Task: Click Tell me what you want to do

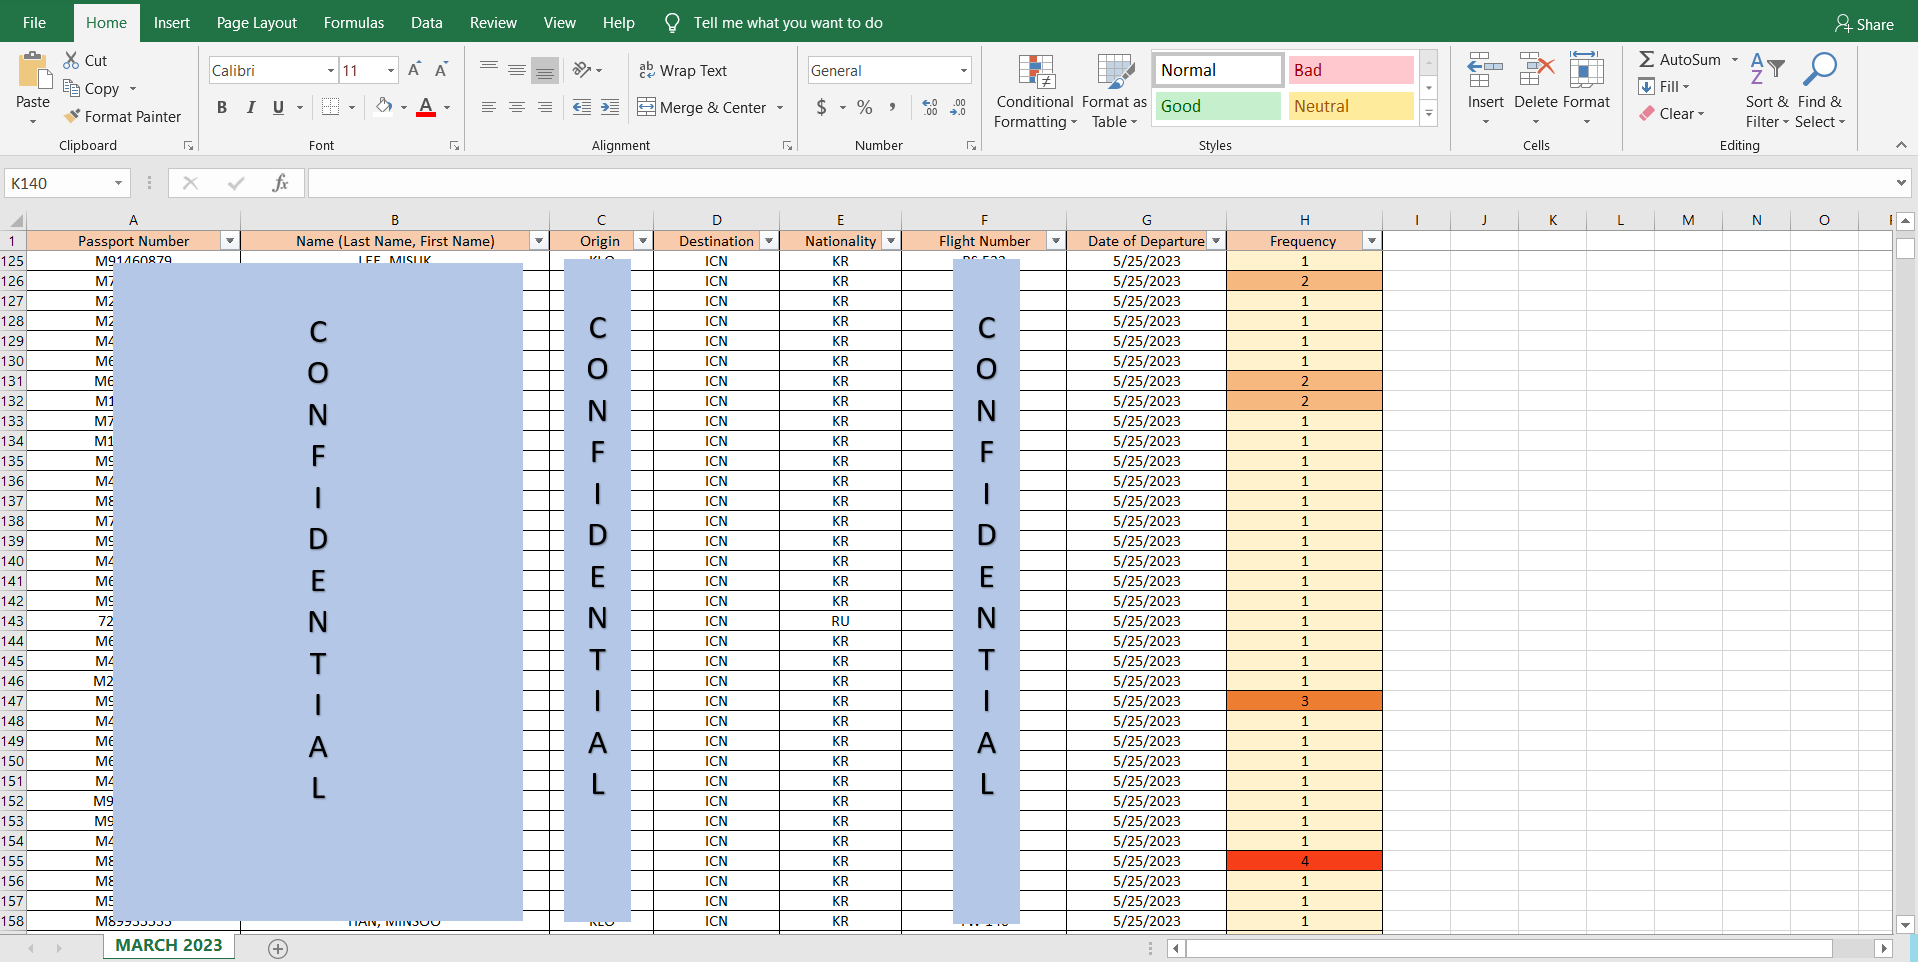Action: coord(788,22)
